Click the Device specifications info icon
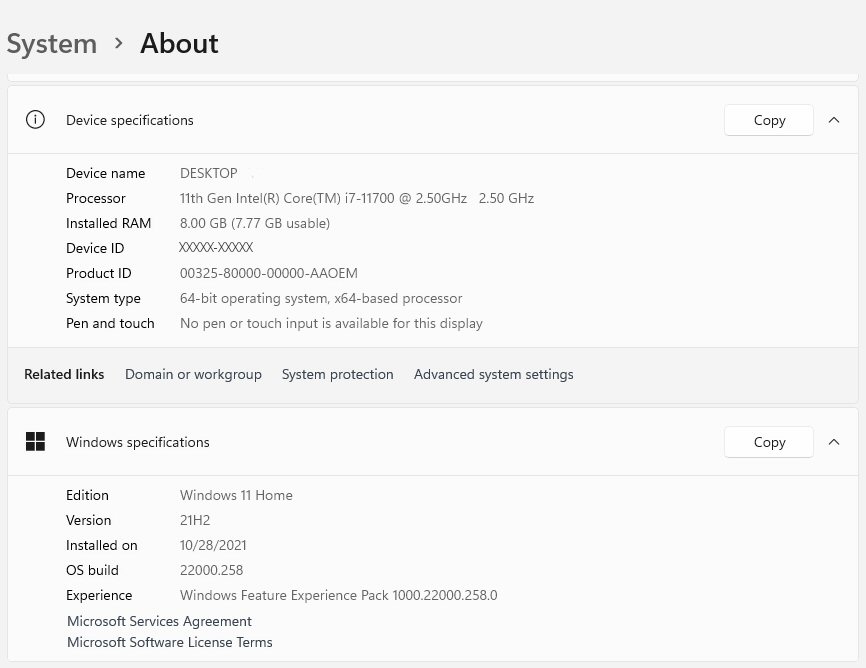This screenshot has height=668, width=866. tap(35, 119)
